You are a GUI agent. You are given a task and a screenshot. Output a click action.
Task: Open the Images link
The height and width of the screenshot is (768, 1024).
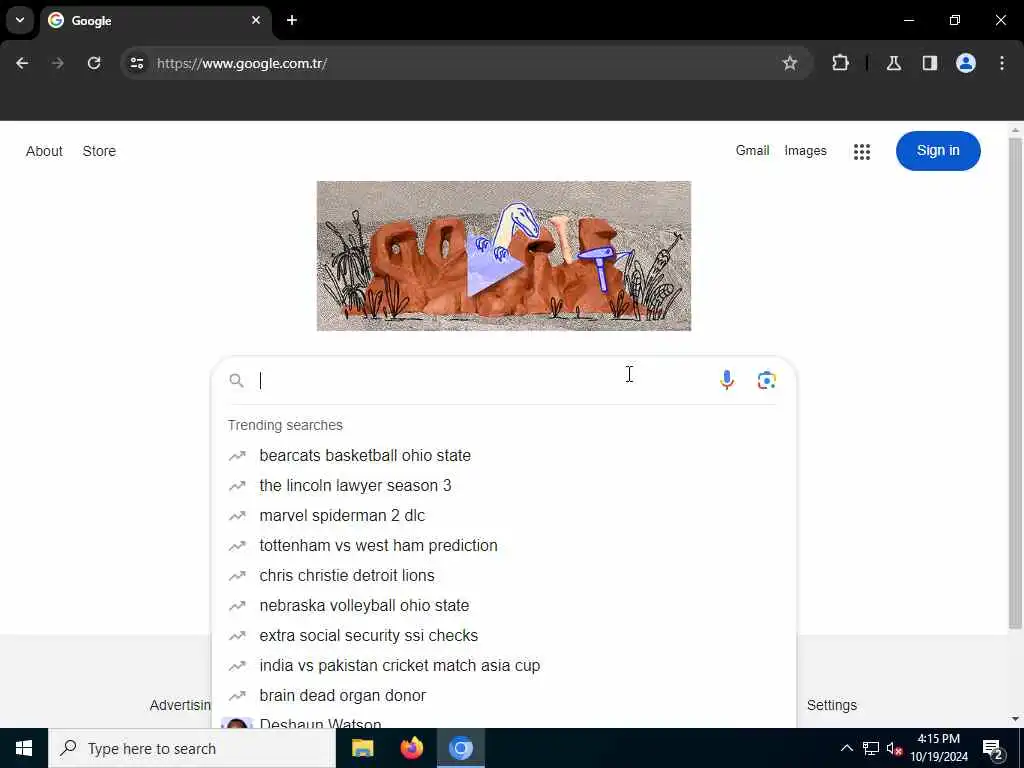tap(805, 151)
